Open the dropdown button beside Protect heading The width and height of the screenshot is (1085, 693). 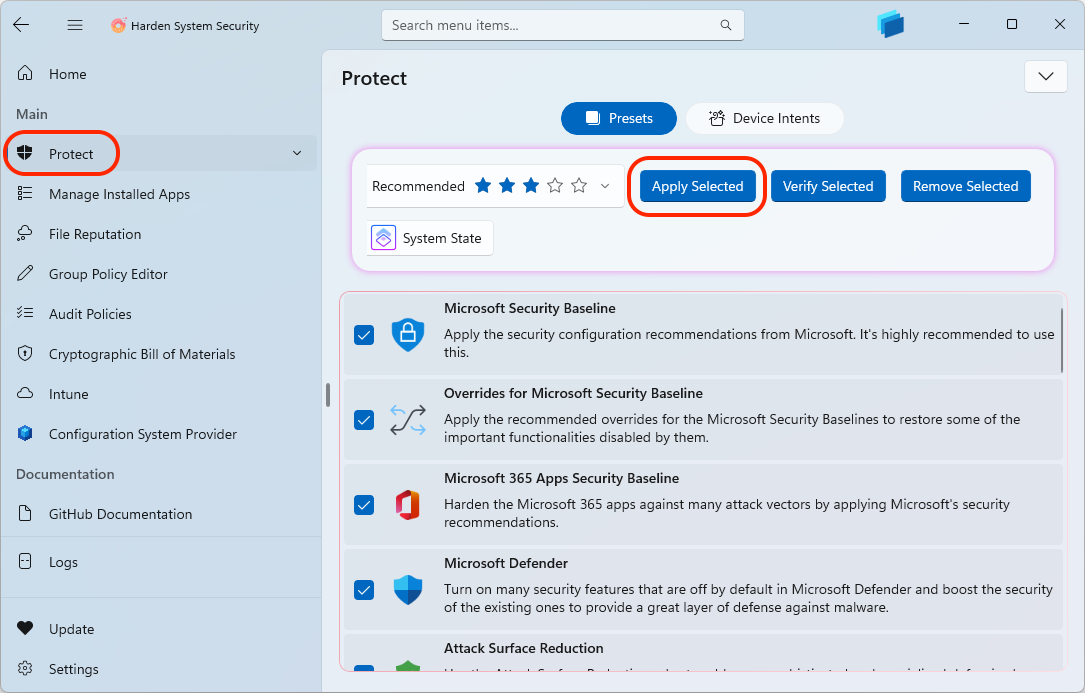1046,76
